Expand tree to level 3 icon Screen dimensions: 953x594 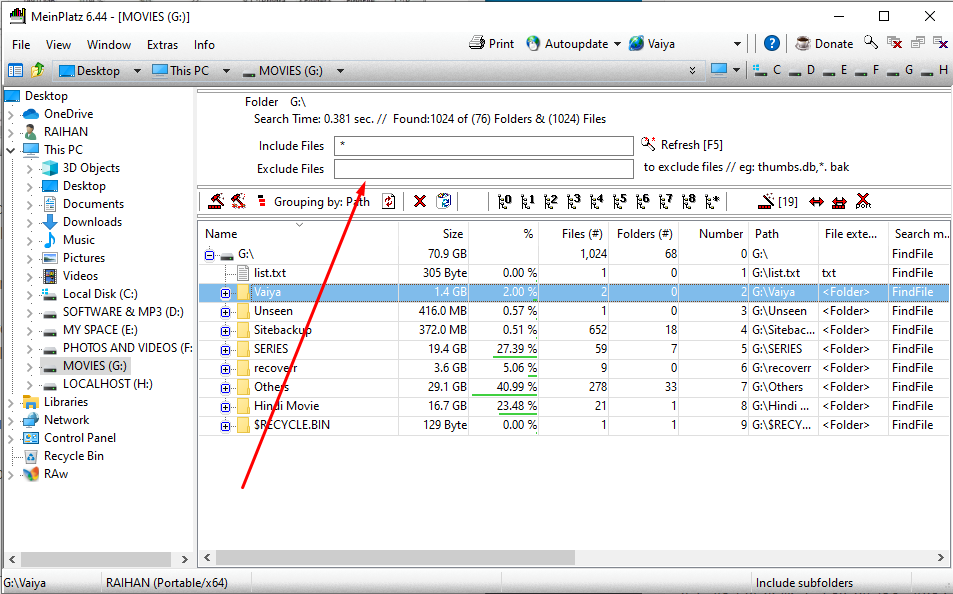pyautogui.click(x=574, y=201)
